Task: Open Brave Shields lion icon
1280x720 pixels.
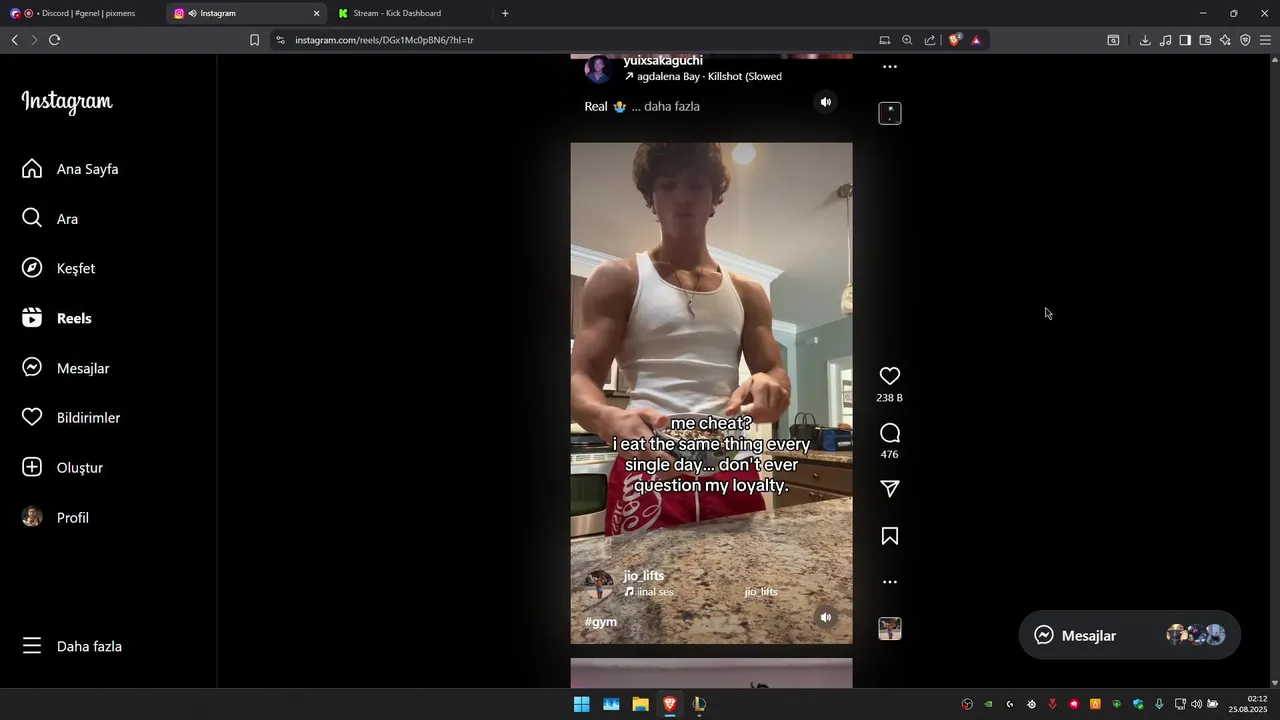Action: pos(954,40)
